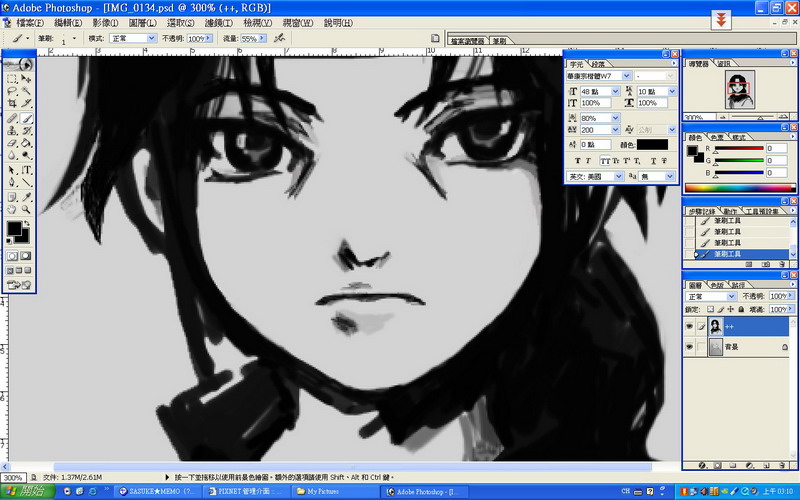Open layer blend mode 正常 dropdown
Screen dimensions: 800x500
click(x=732, y=296)
